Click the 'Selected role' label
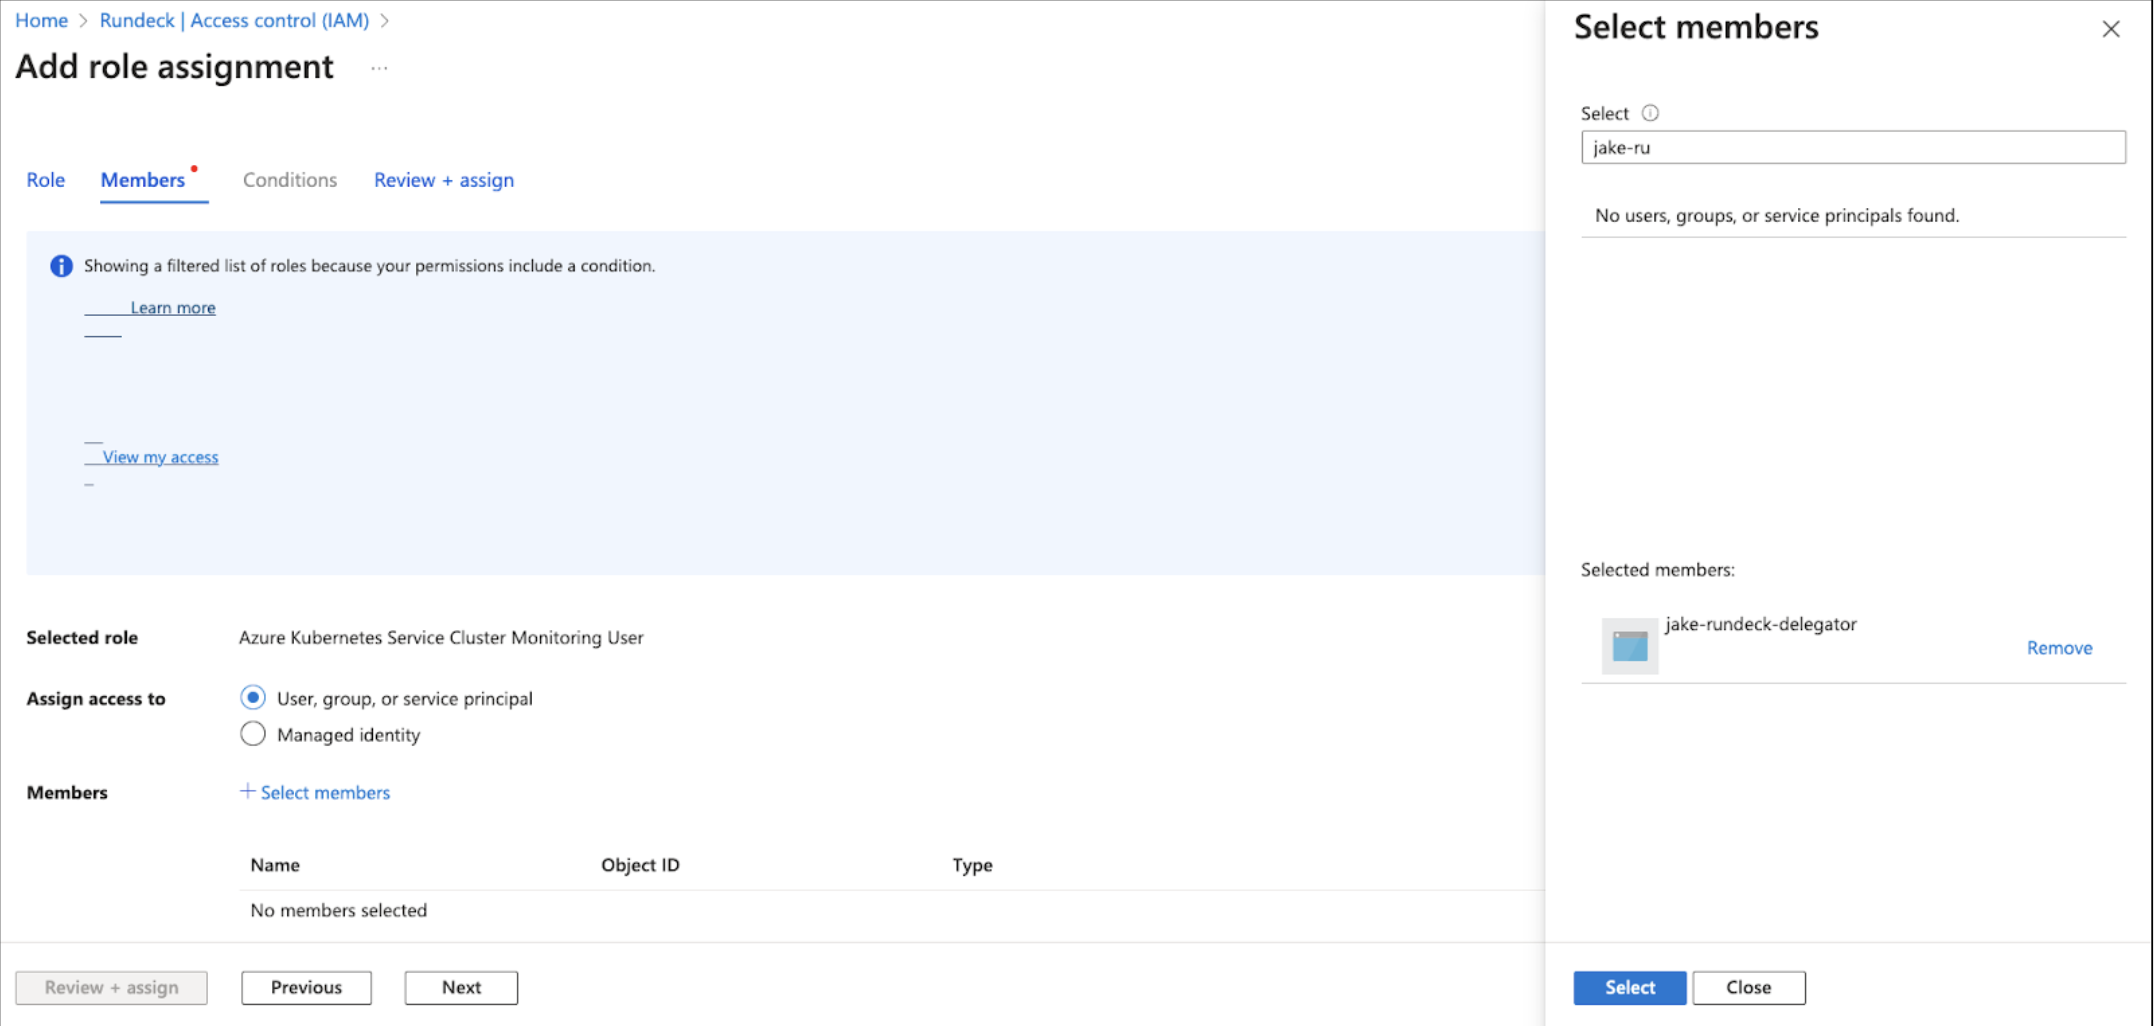The width and height of the screenshot is (2156, 1026). click(82, 637)
